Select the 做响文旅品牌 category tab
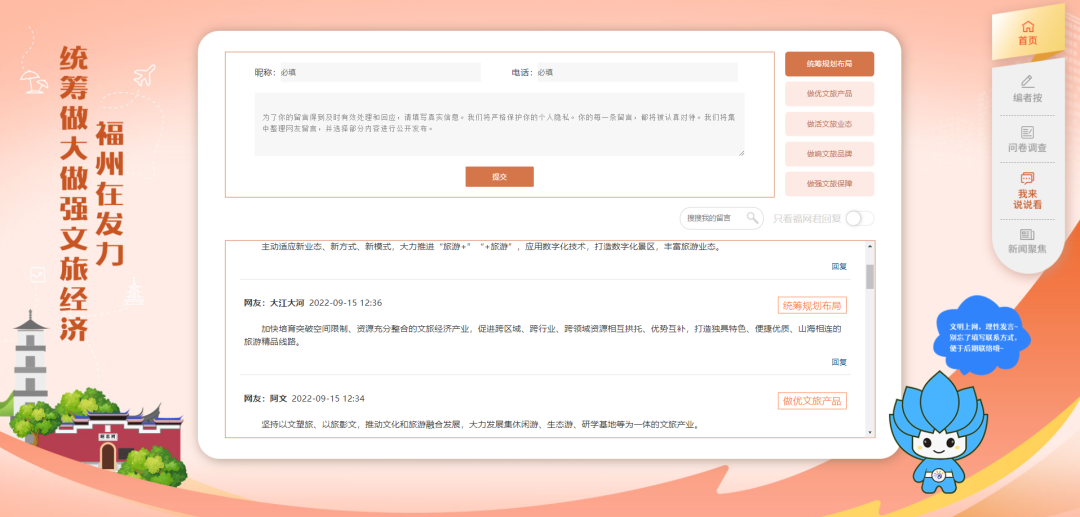 829,154
